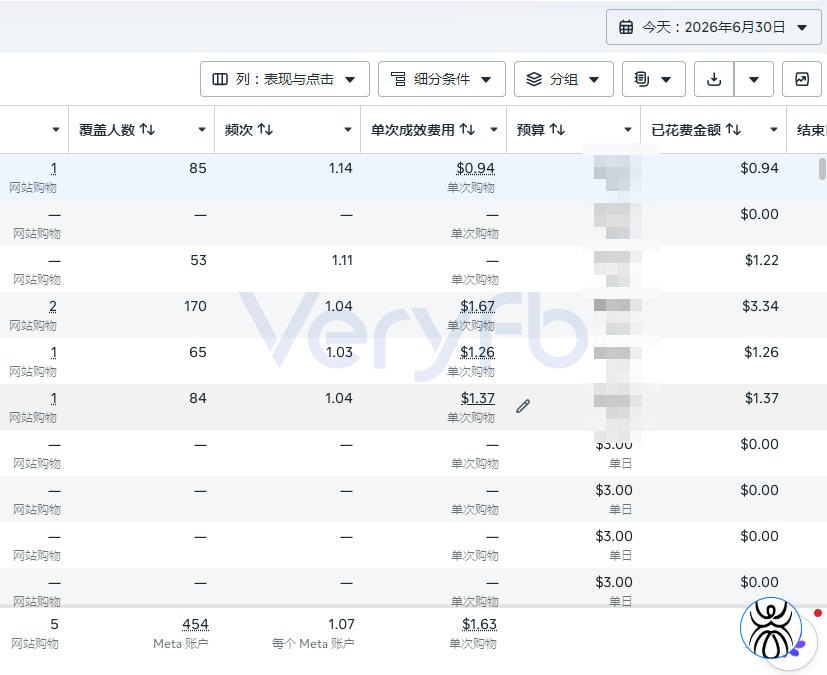This screenshot has width=827, height=675.
Task: Click the download export icon
Action: pyautogui.click(x=714, y=79)
